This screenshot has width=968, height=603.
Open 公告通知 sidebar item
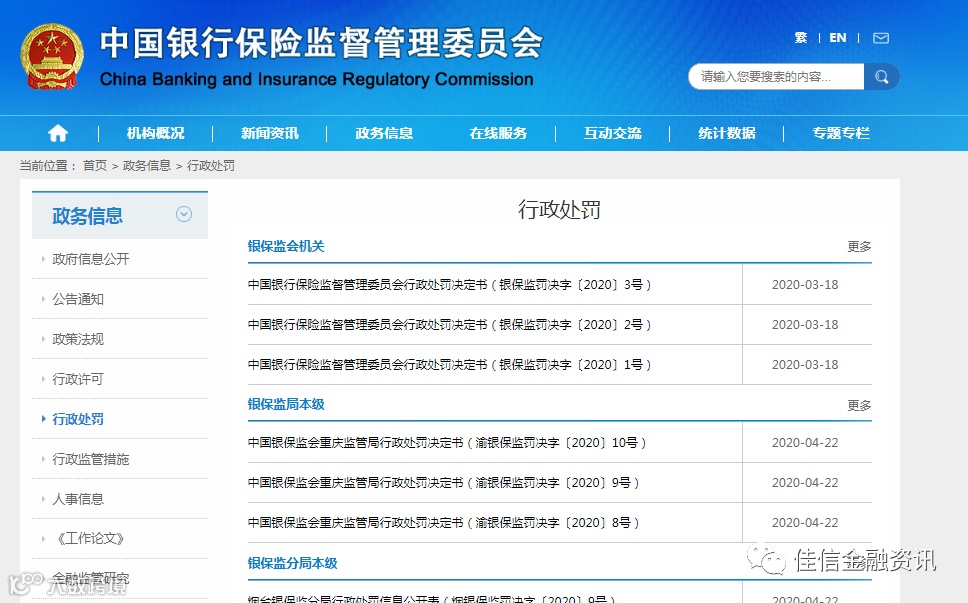click(x=78, y=299)
